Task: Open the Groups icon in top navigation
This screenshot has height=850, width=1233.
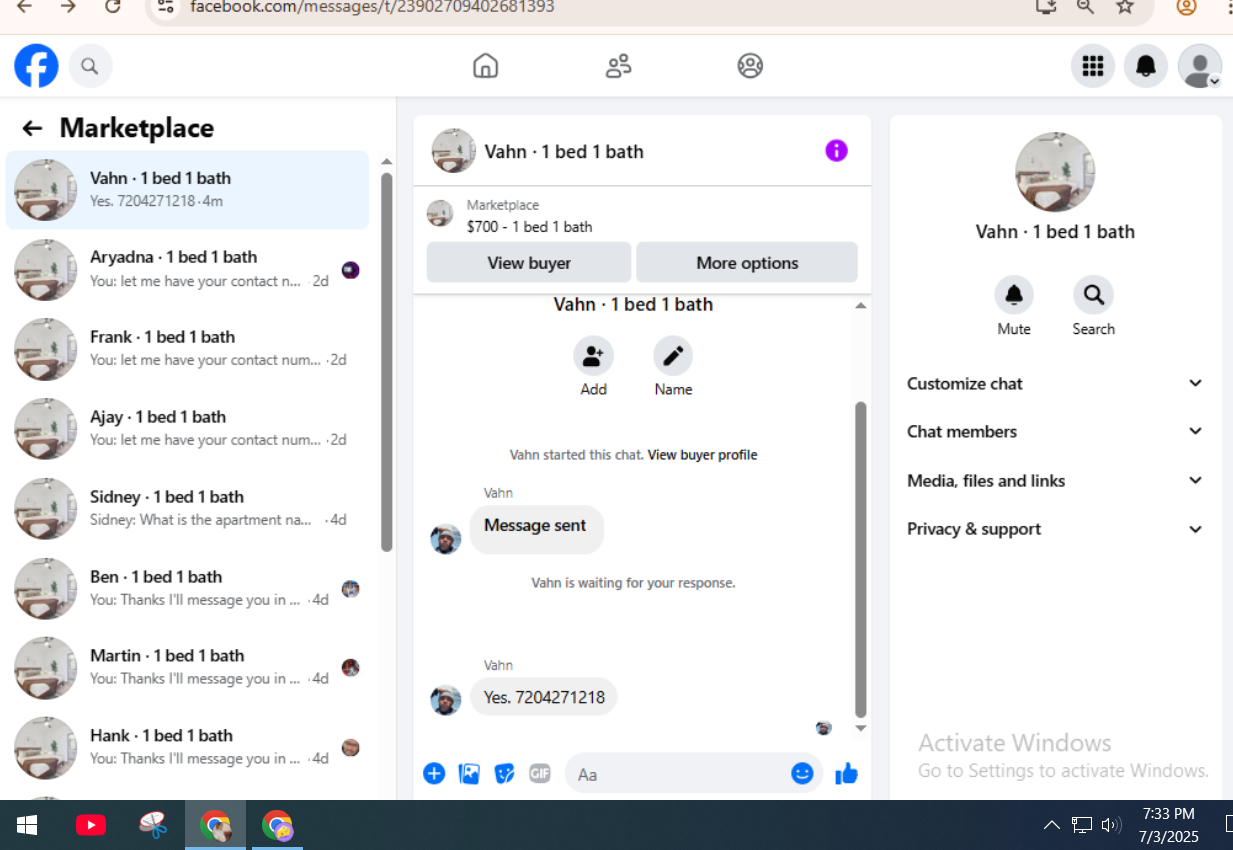Action: [x=750, y=66]
